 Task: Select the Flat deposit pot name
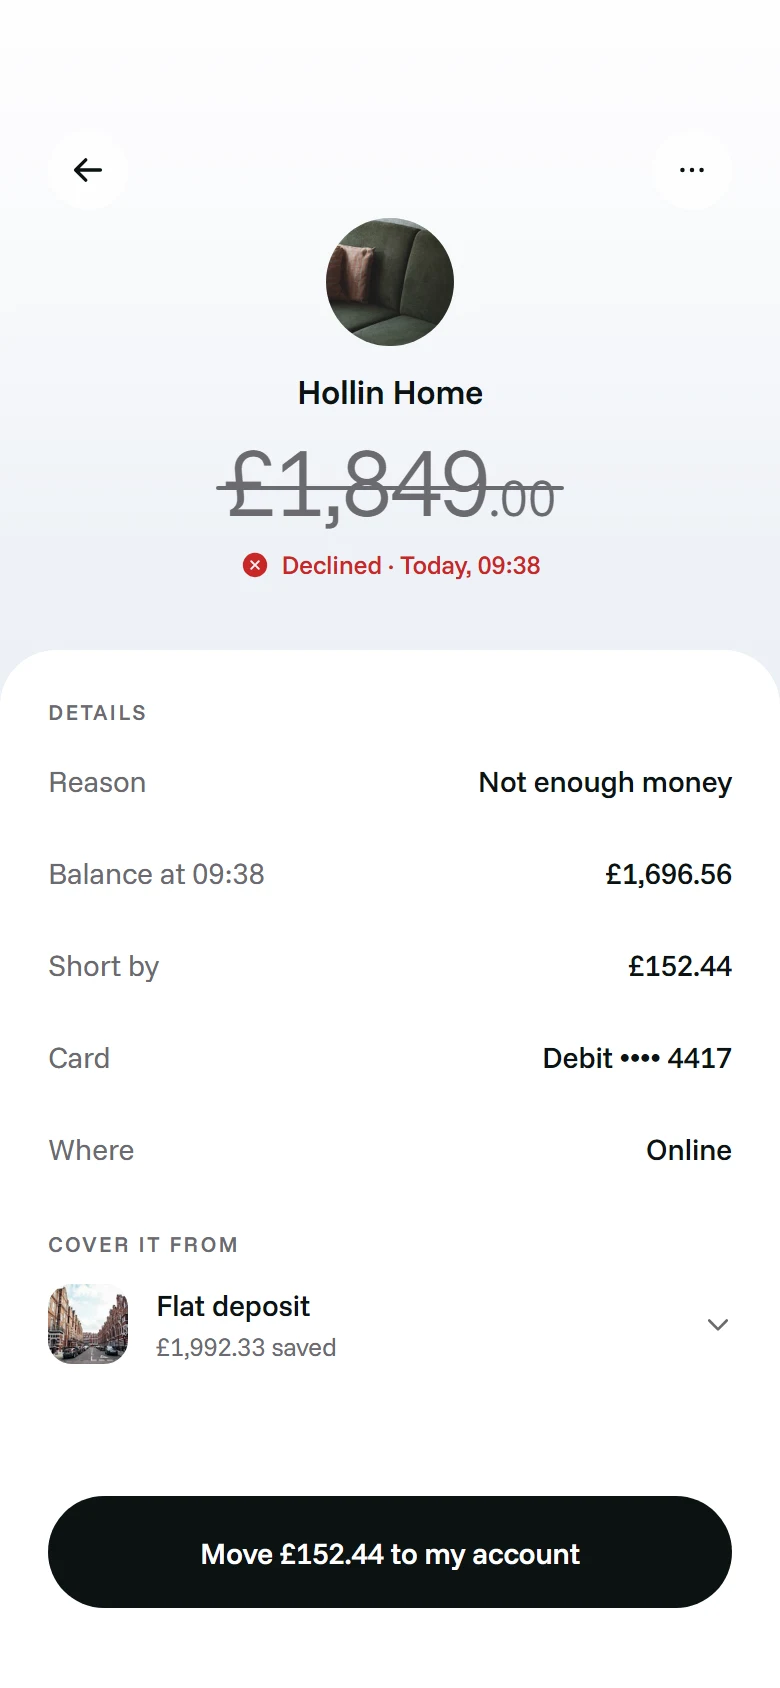[233, 1306]
